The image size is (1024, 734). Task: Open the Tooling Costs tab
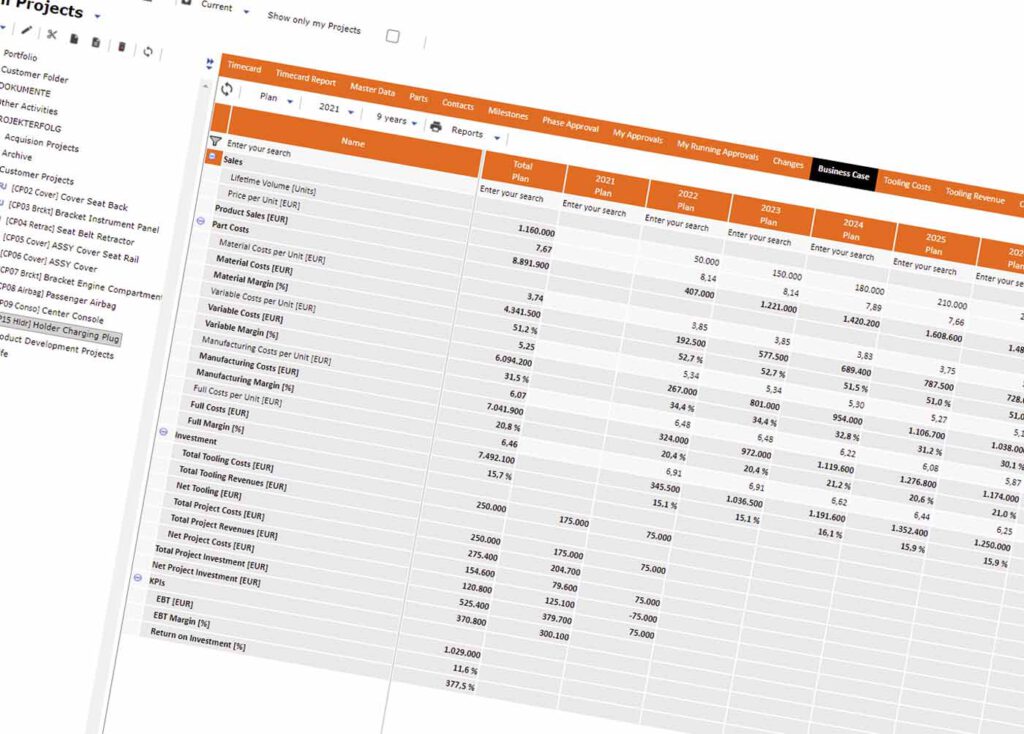coord(907,184)
